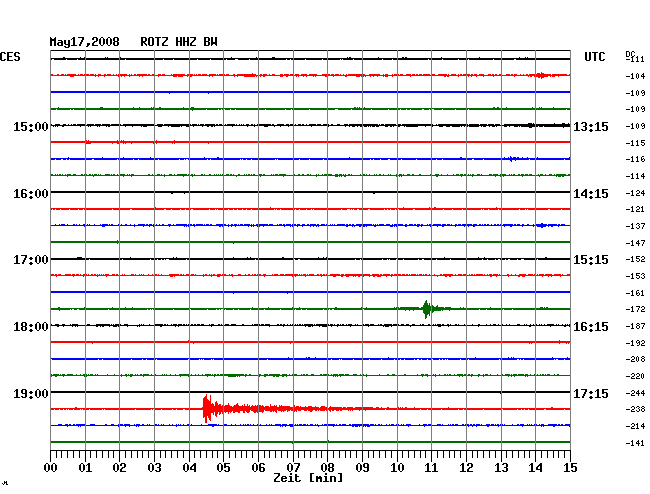
Task: Click the DC value -214
Action: [635, 426]
